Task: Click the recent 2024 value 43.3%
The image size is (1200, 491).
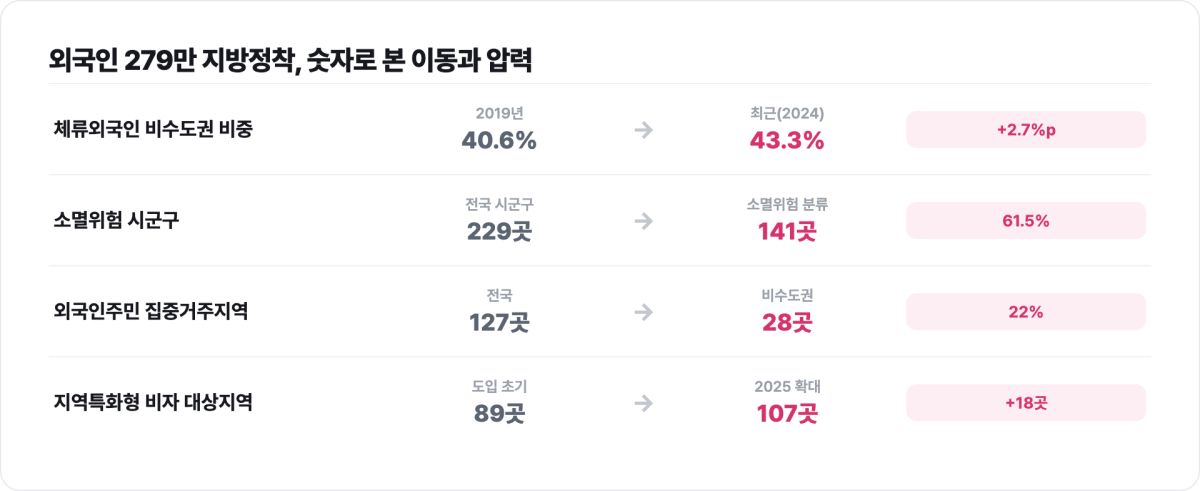Action: click(787, 141)
